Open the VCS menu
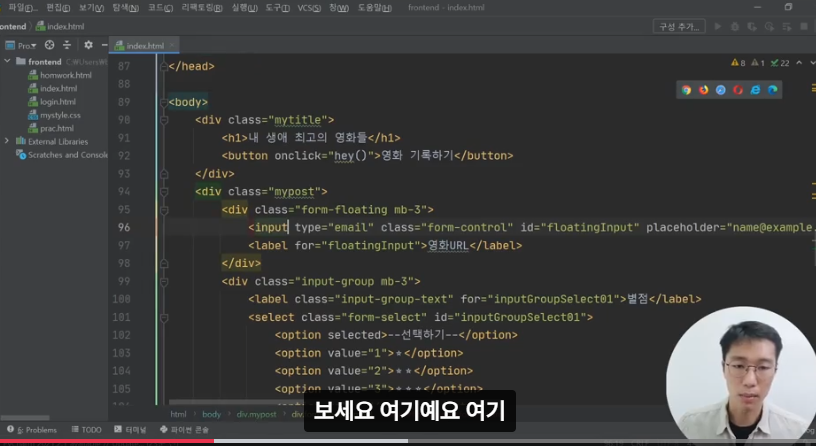 (309, 8)
